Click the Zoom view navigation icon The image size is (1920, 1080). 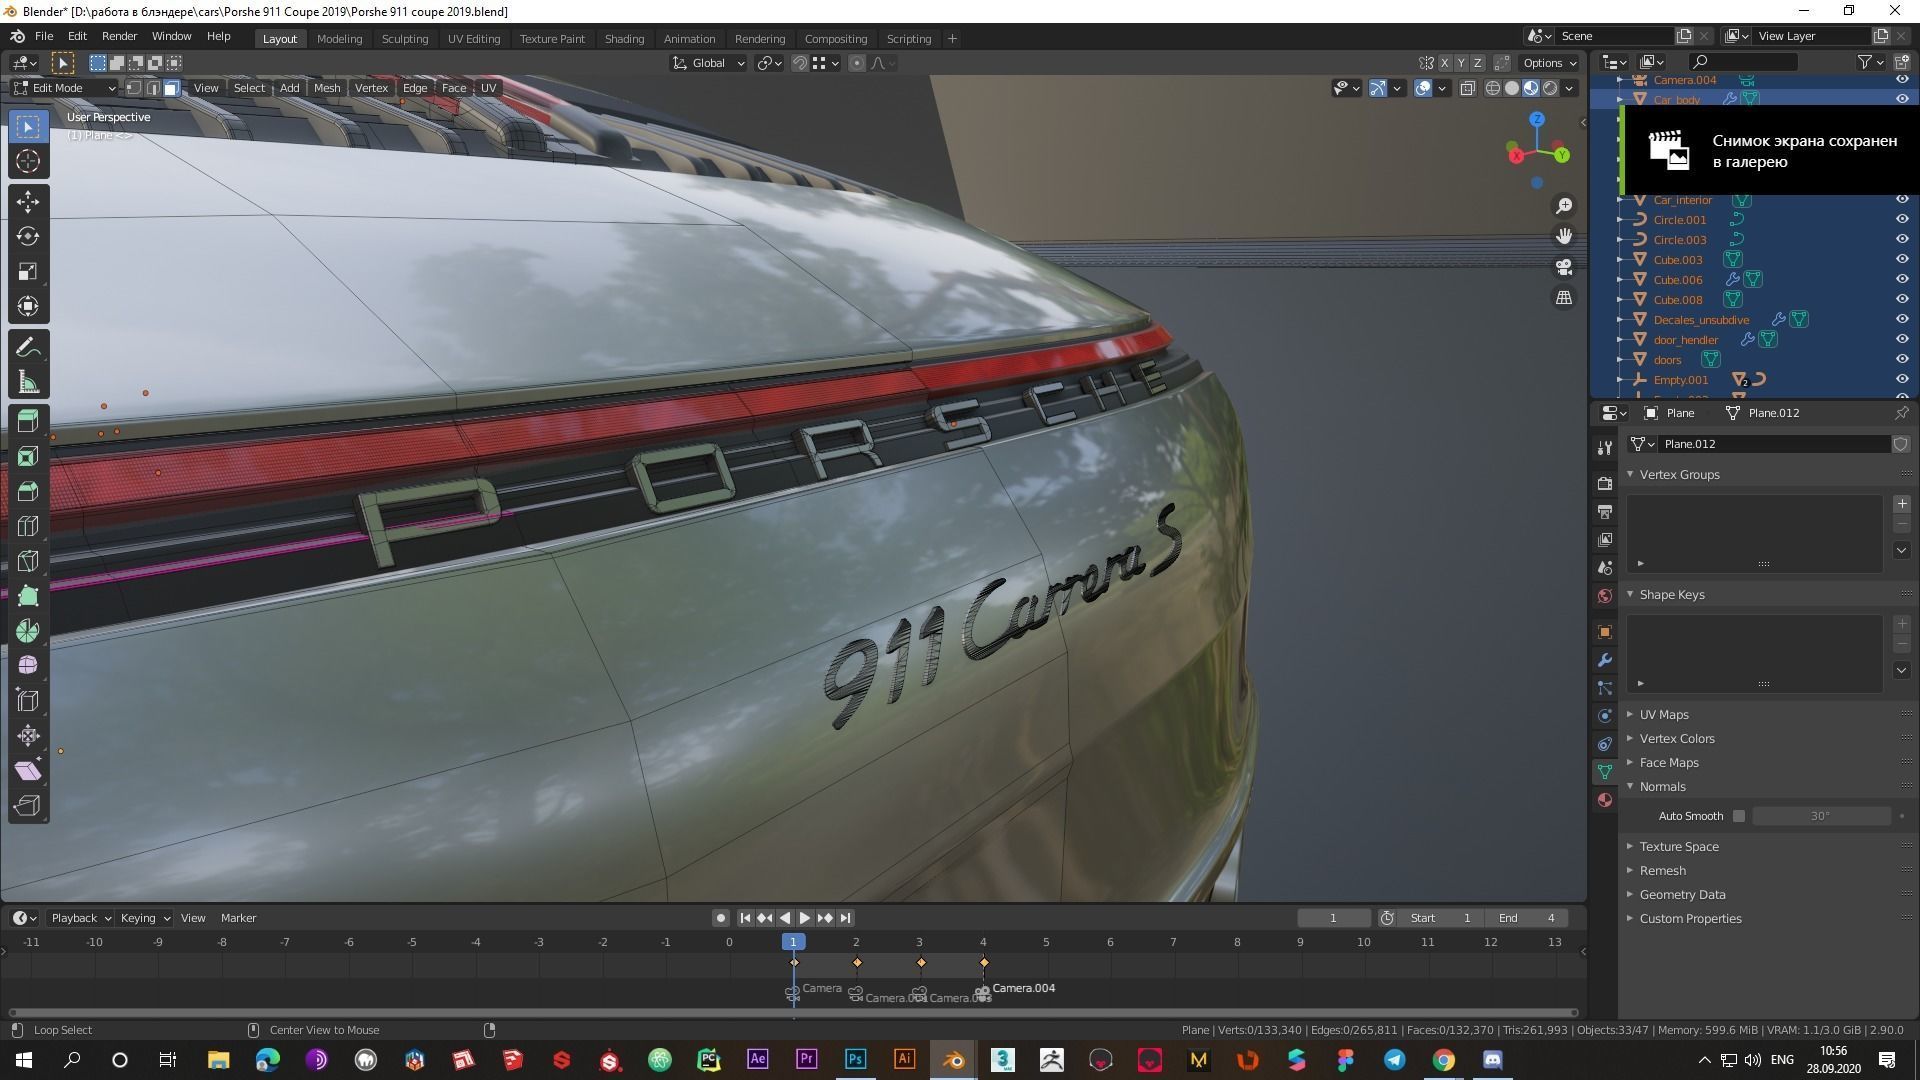click(1564, 206)
